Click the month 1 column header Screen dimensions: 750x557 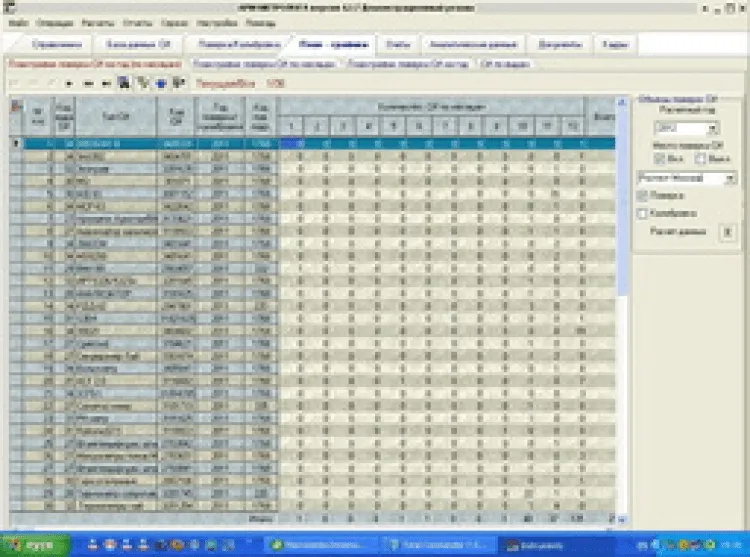(291, 126)
